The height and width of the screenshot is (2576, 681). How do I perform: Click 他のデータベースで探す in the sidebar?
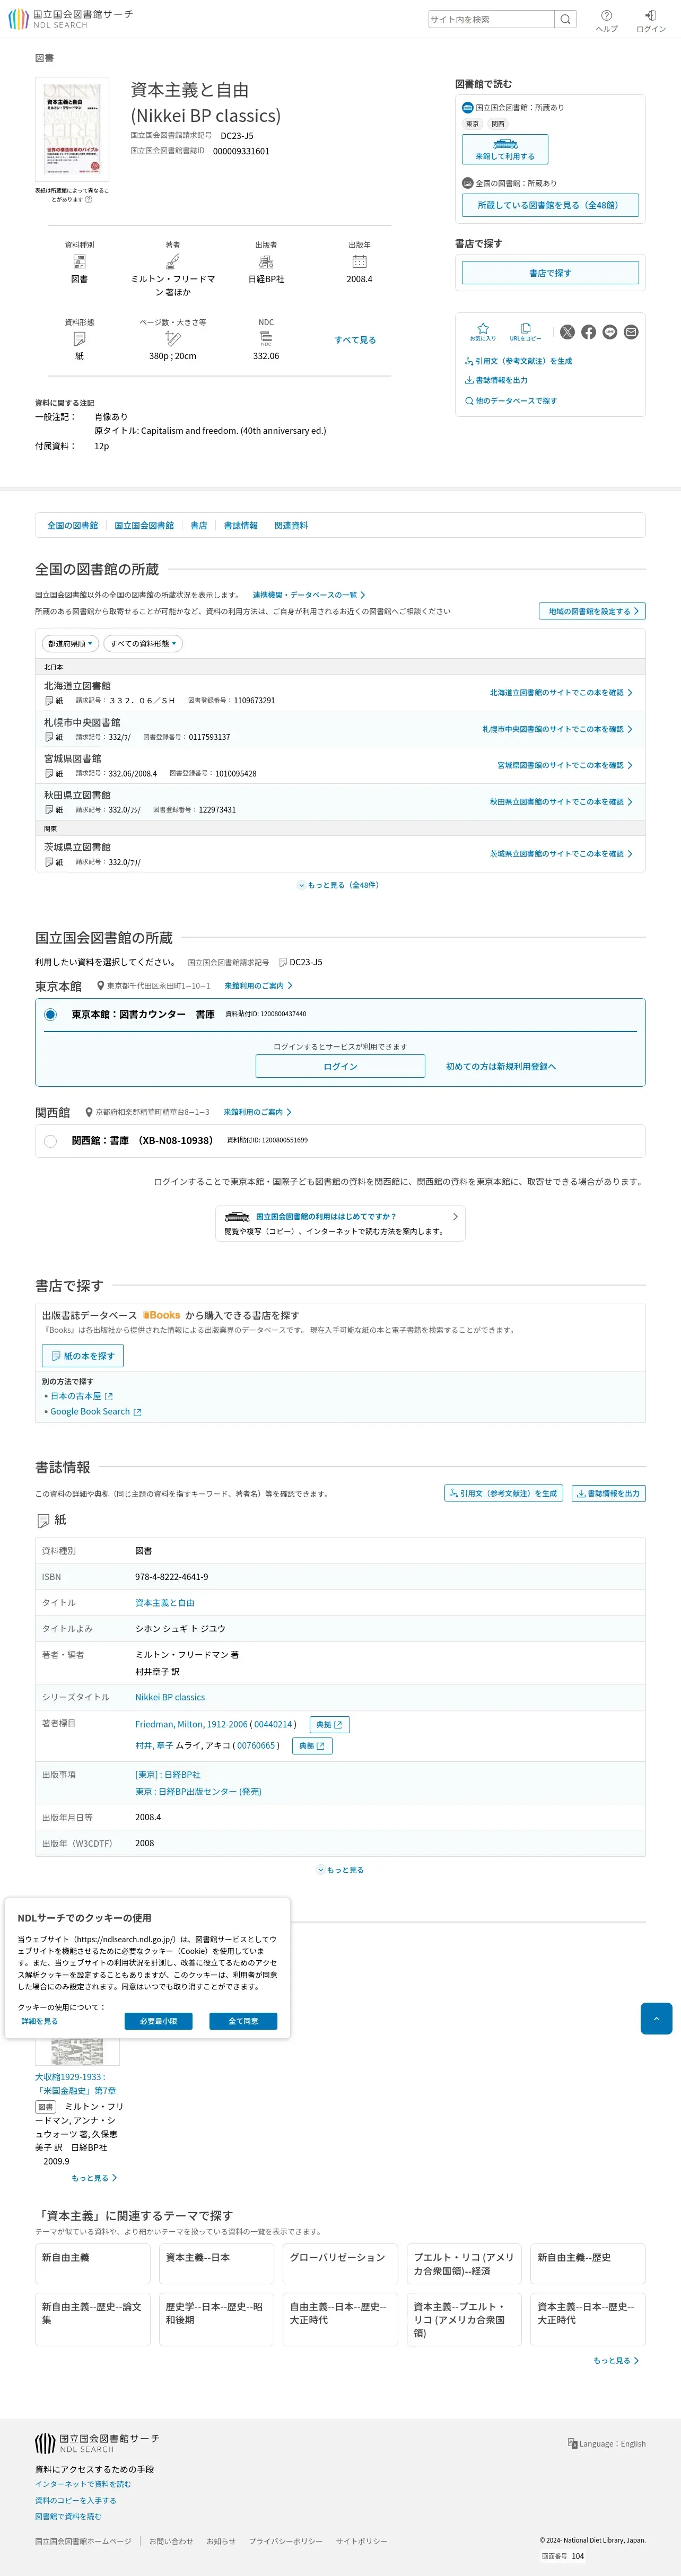click(511, 401)
